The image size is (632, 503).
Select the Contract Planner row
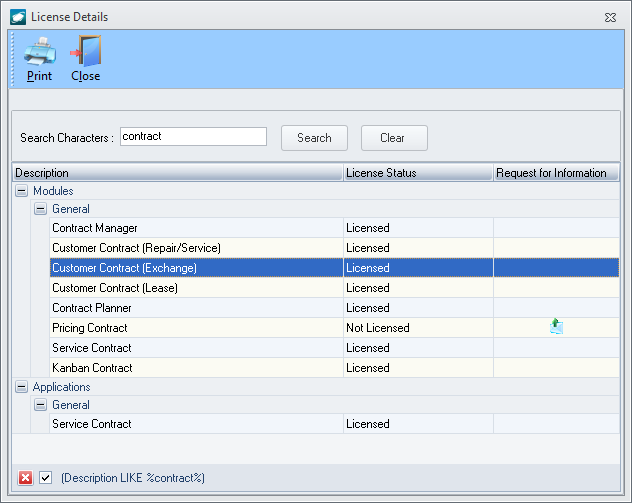click(335, 308)
